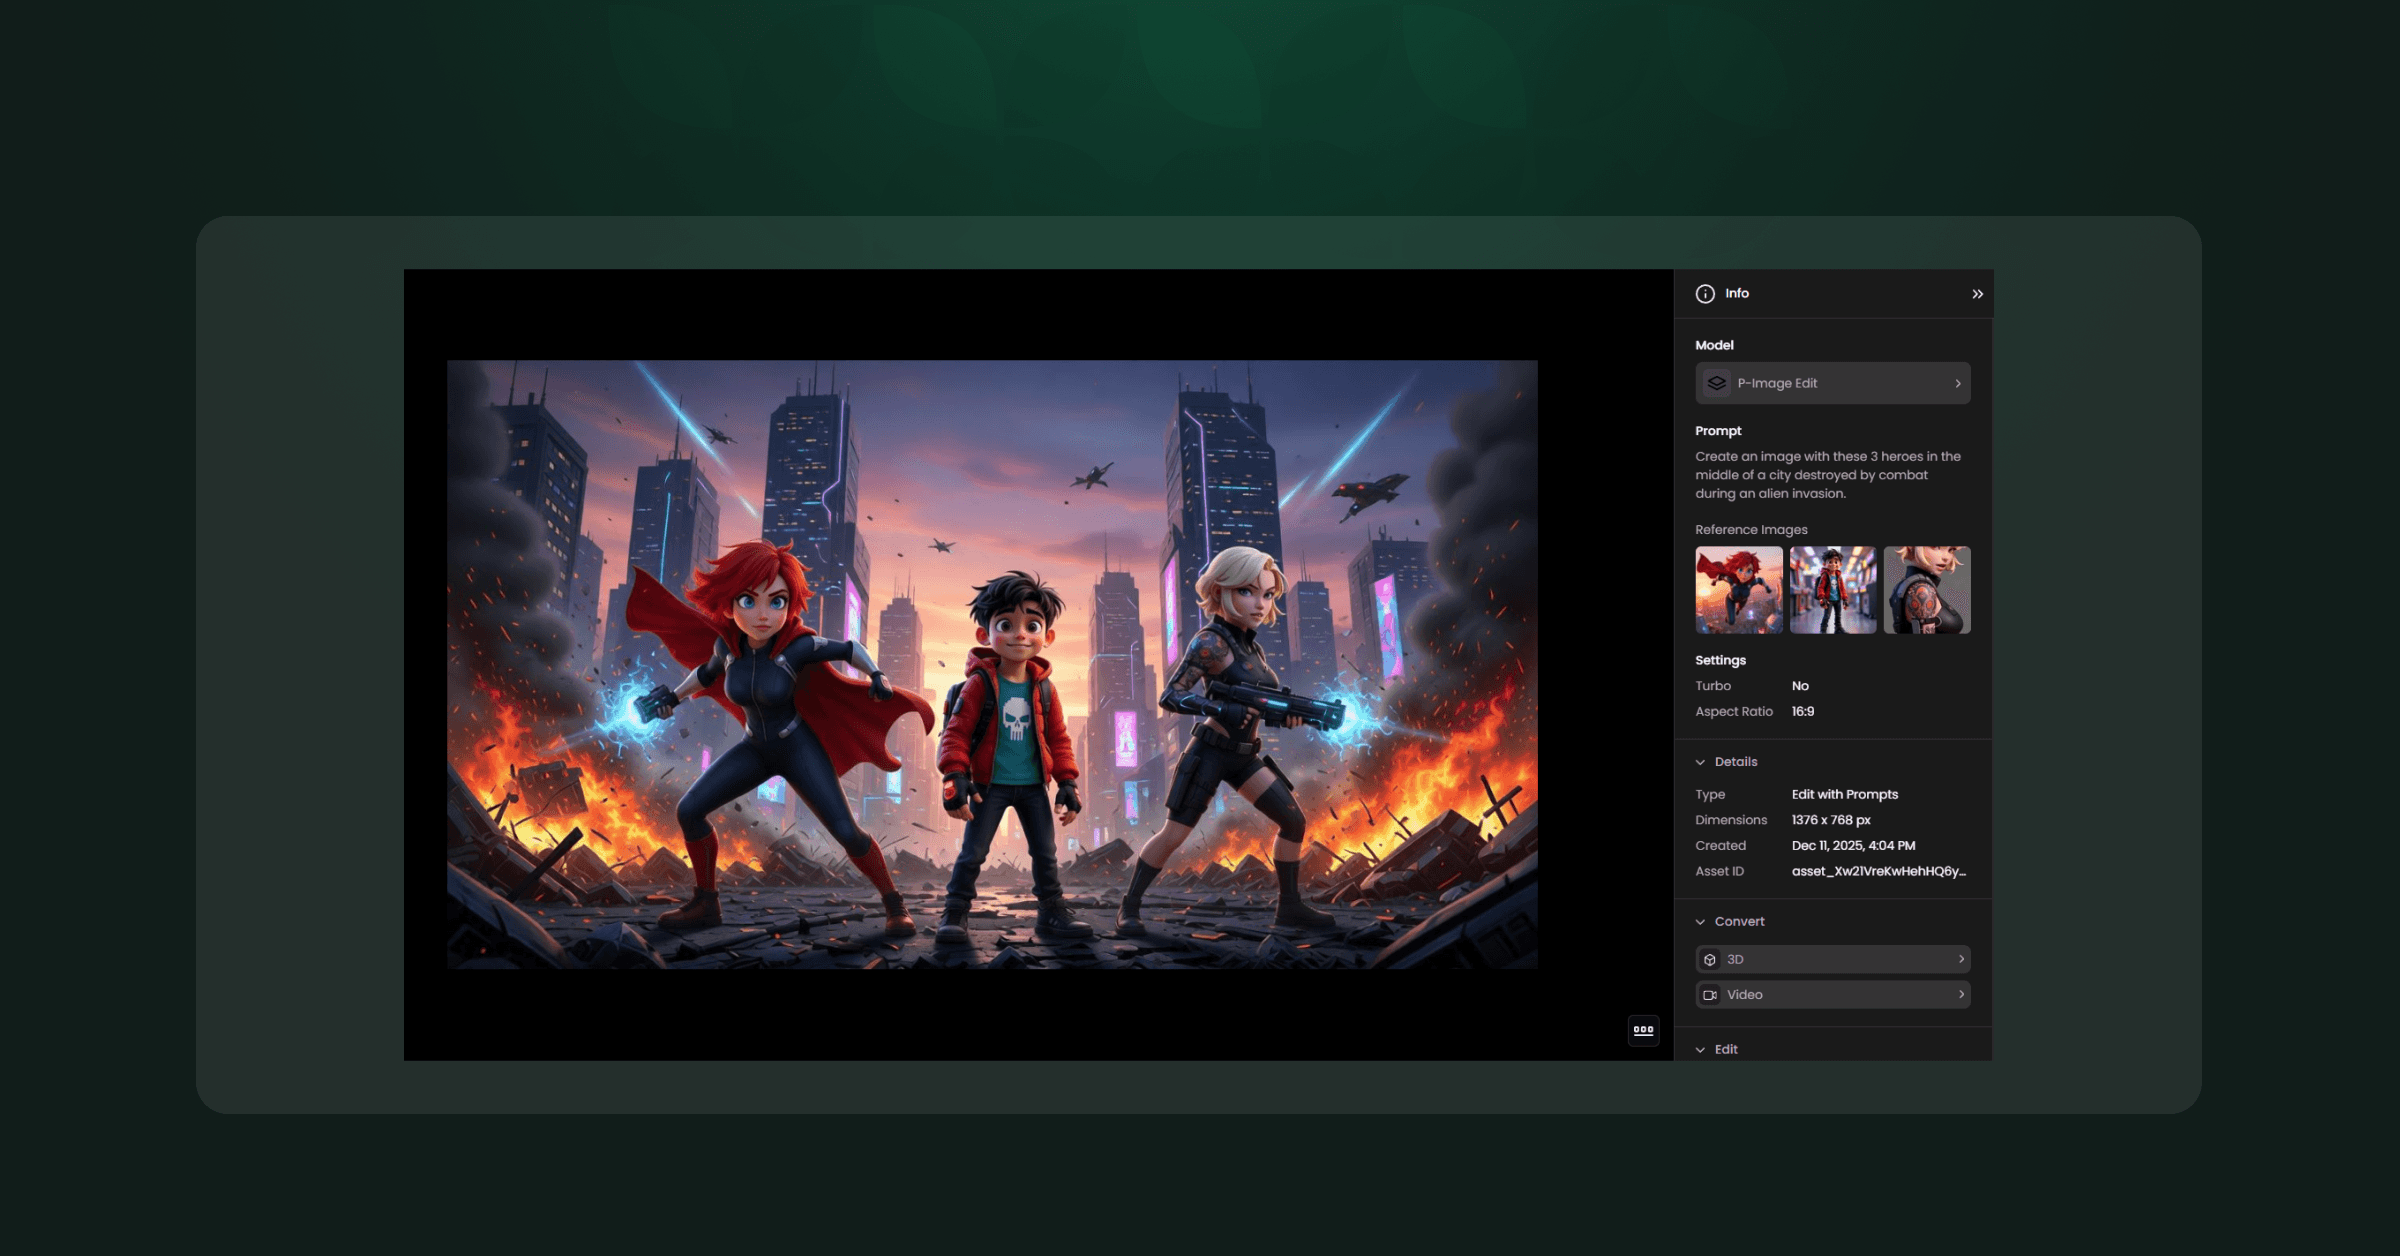The image size is (2400, 1256).
Task: Click the arrow on the 3D row
Action: (x=1960, y=959)
